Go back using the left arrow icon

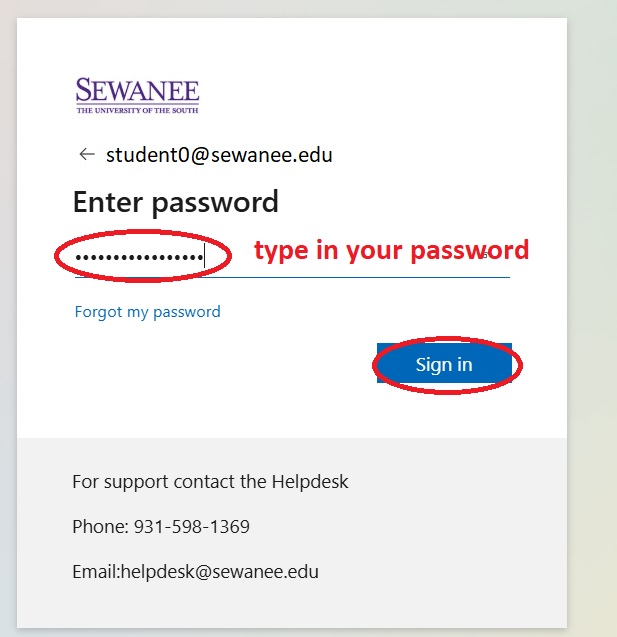[87, 154]
